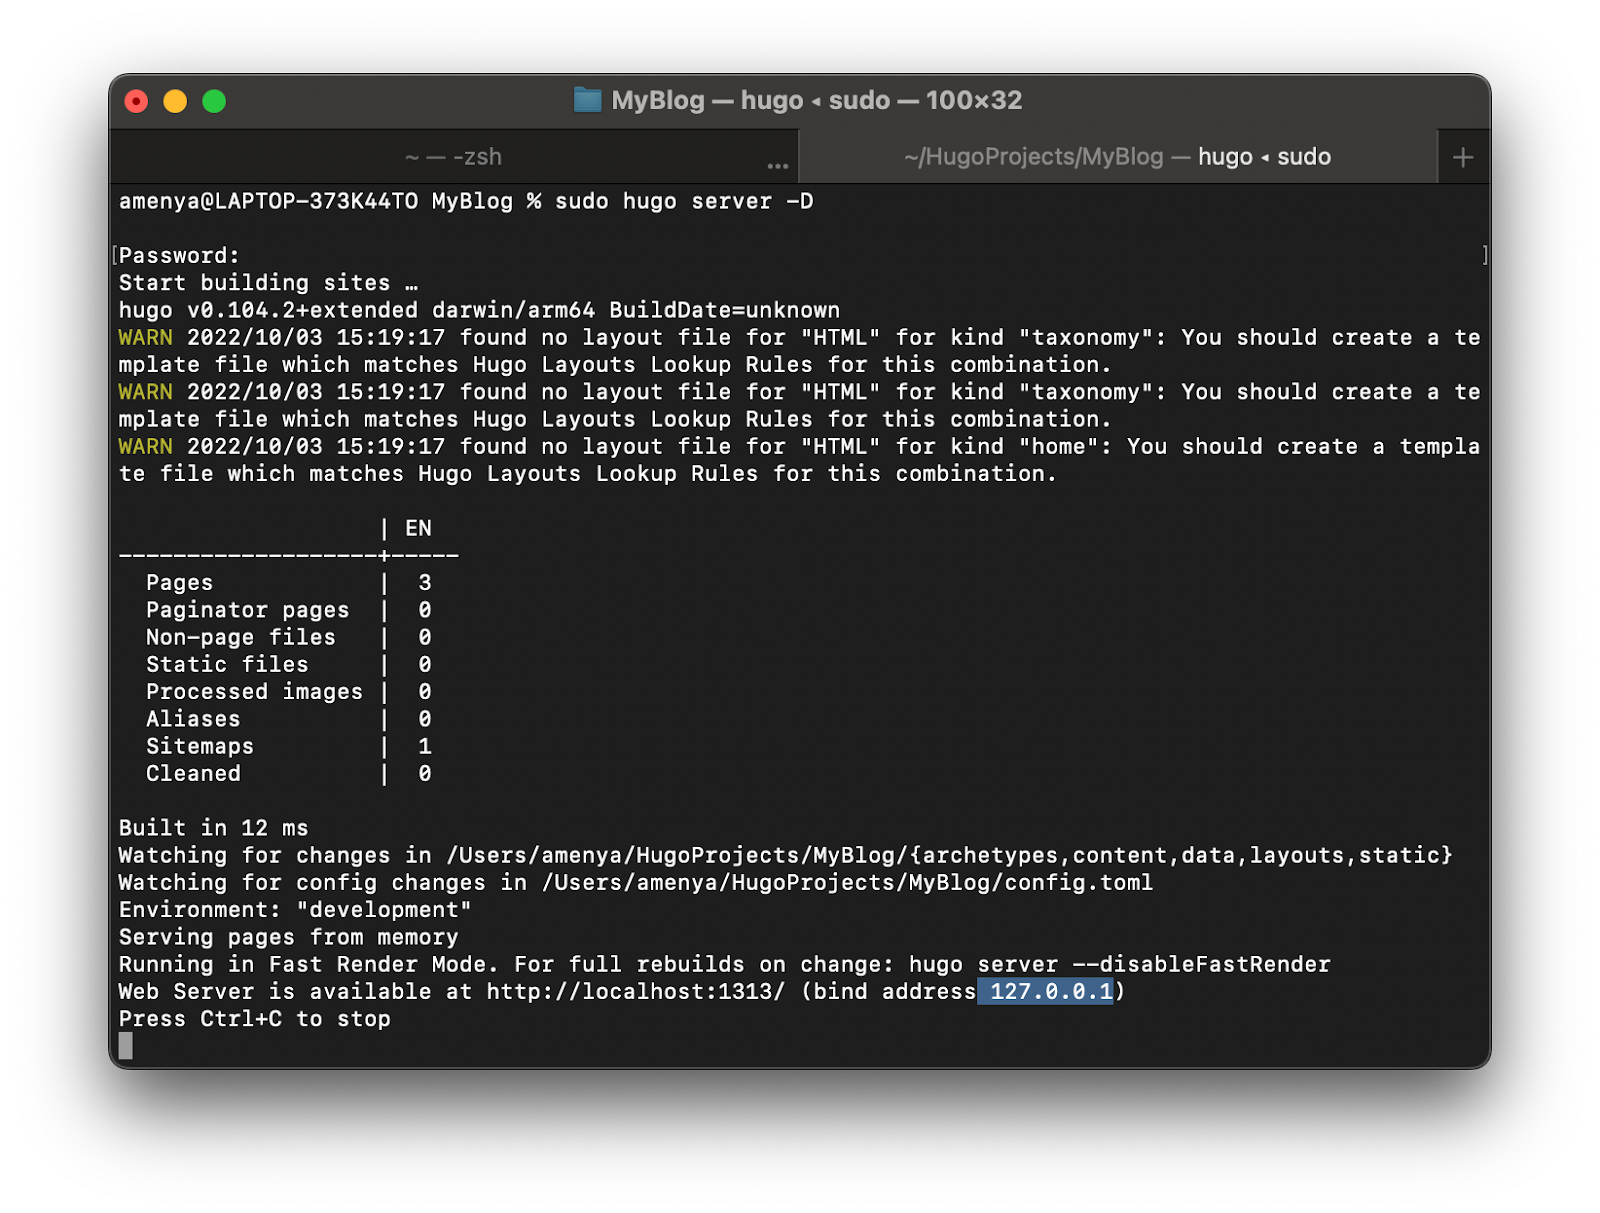Screen dimensions: 1600x1213
Task: Click the 'Start building sites …' line
Action: [x=268, y=283]
